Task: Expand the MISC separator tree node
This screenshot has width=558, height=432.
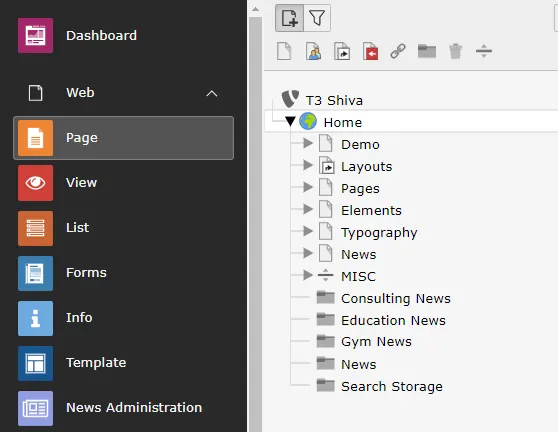Action: coord(308,275)
